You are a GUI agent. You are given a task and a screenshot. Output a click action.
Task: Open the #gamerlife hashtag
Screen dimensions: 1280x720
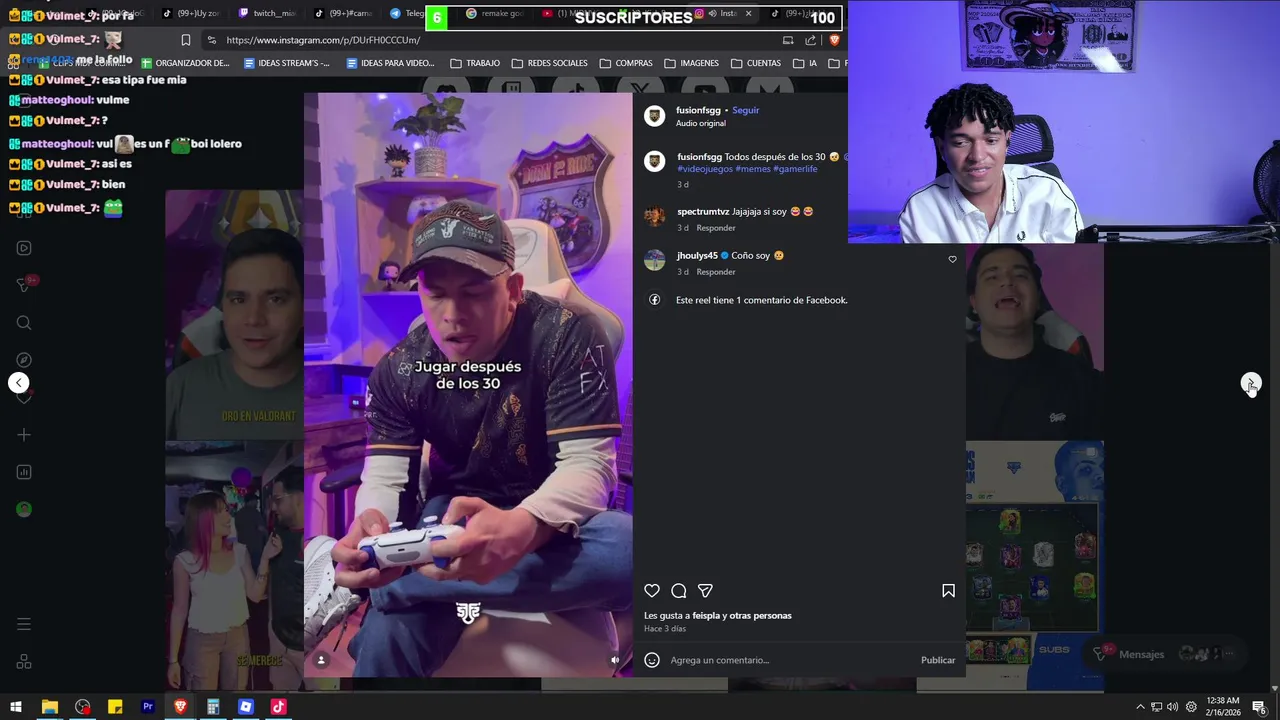click(795, 169)
